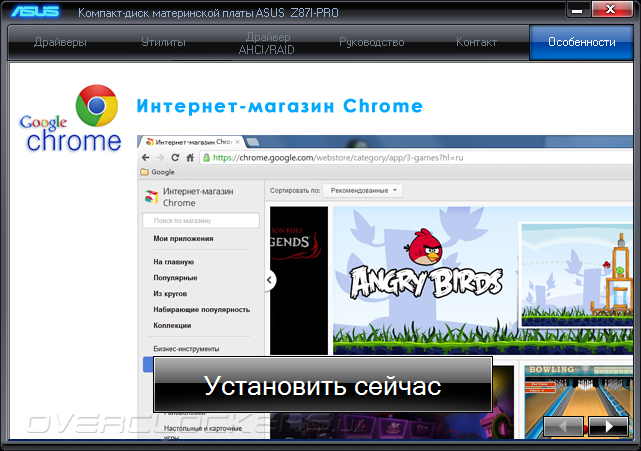
Task: Select the Руководство tab
Action: point(372,43)
